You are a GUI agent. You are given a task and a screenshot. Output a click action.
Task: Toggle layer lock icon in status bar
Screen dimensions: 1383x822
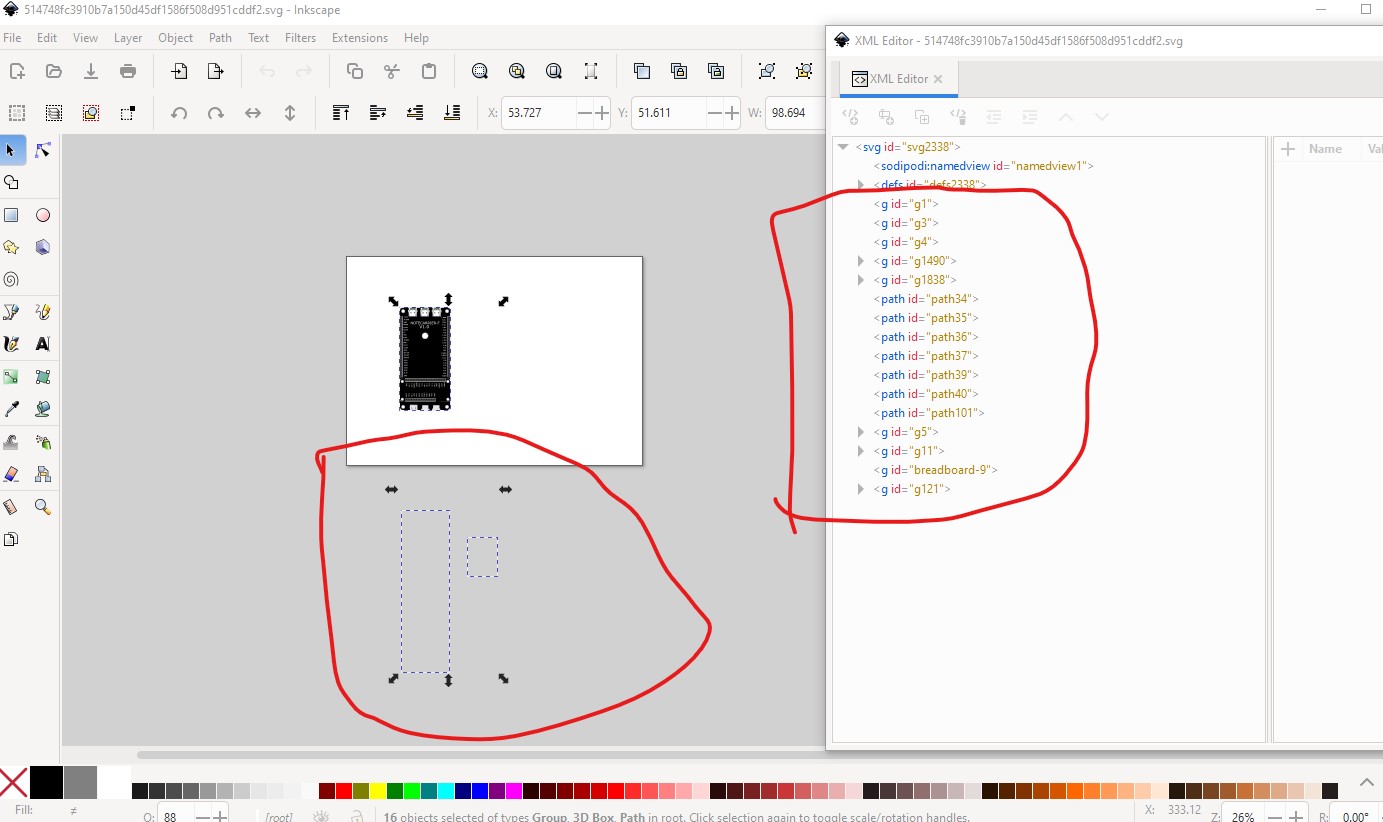[356, 816]
